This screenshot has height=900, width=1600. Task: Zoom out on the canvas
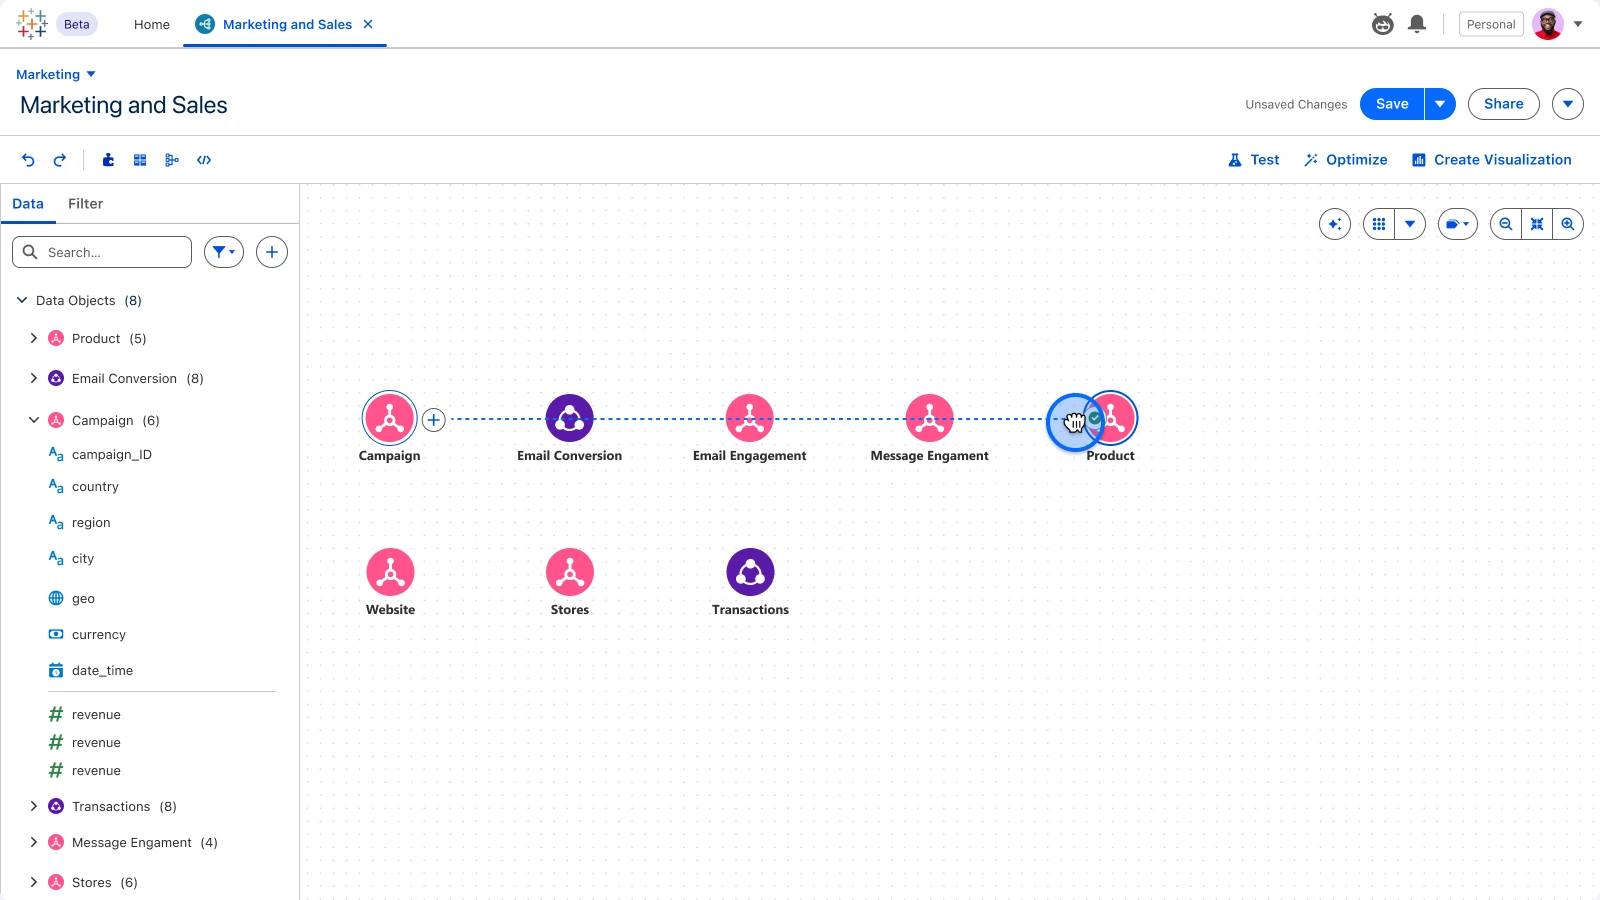pyautogui.click(x=1506, y=224)
